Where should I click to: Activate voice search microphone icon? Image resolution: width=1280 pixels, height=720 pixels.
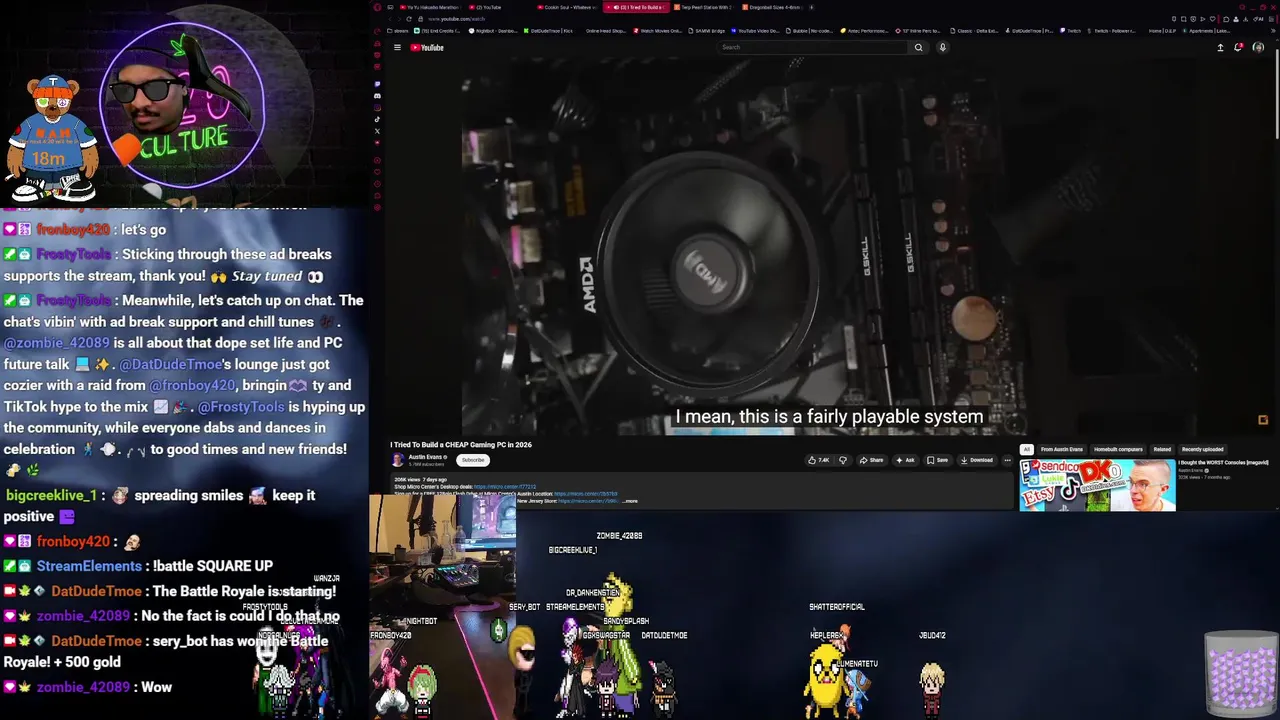pos(942,47)
